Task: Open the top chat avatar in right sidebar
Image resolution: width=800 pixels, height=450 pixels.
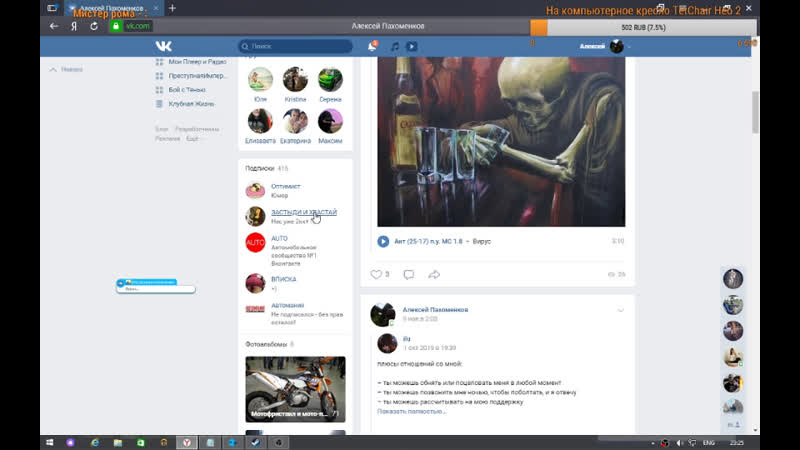Action: tap(733, 279)
